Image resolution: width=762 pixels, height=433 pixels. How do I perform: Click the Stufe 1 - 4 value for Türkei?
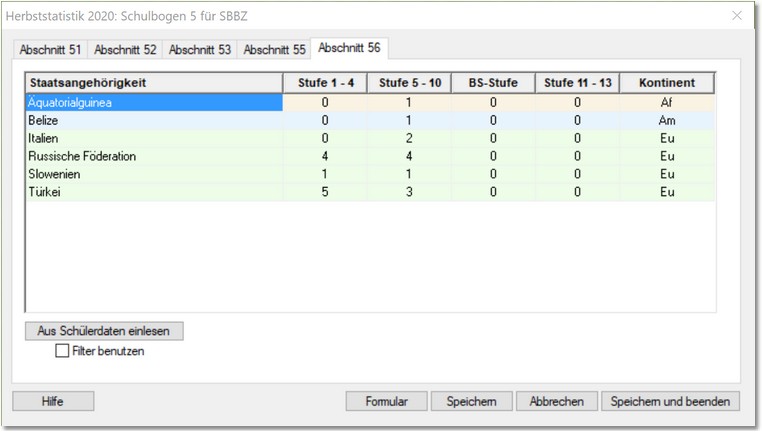pyautogui.click(x=325, y=192)
